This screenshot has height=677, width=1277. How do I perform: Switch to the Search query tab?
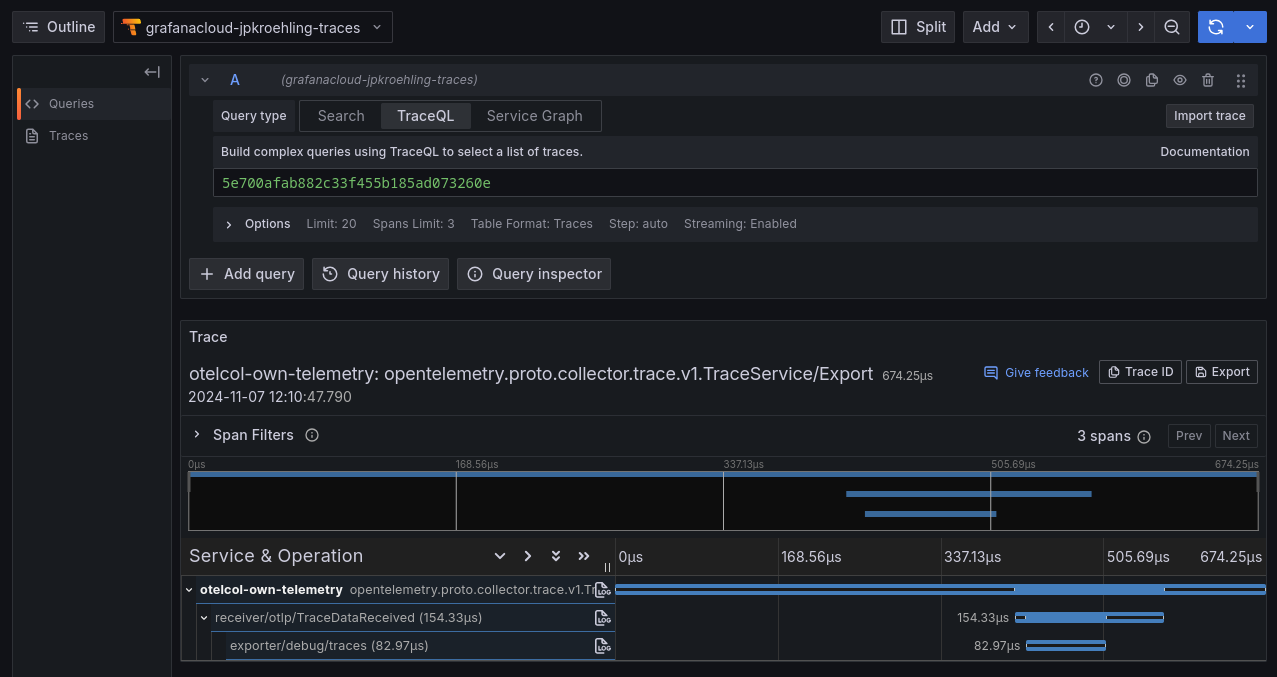pyautogui.click(x=340, y=115)
